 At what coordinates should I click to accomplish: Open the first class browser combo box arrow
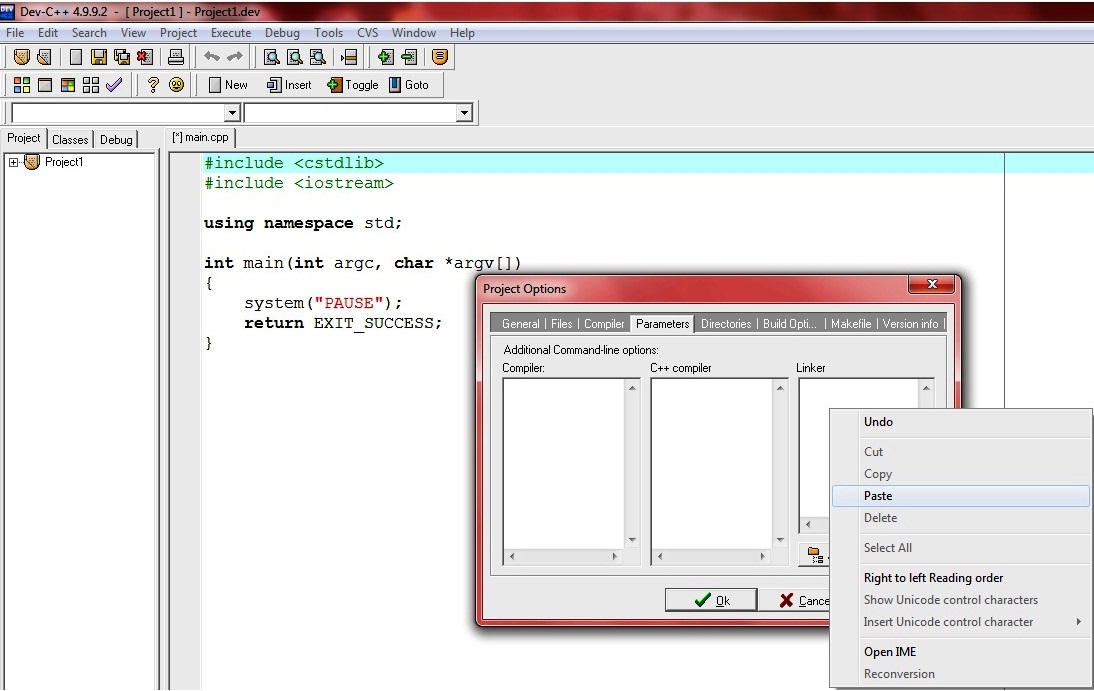pyautogui.click(x=232, y=113)
